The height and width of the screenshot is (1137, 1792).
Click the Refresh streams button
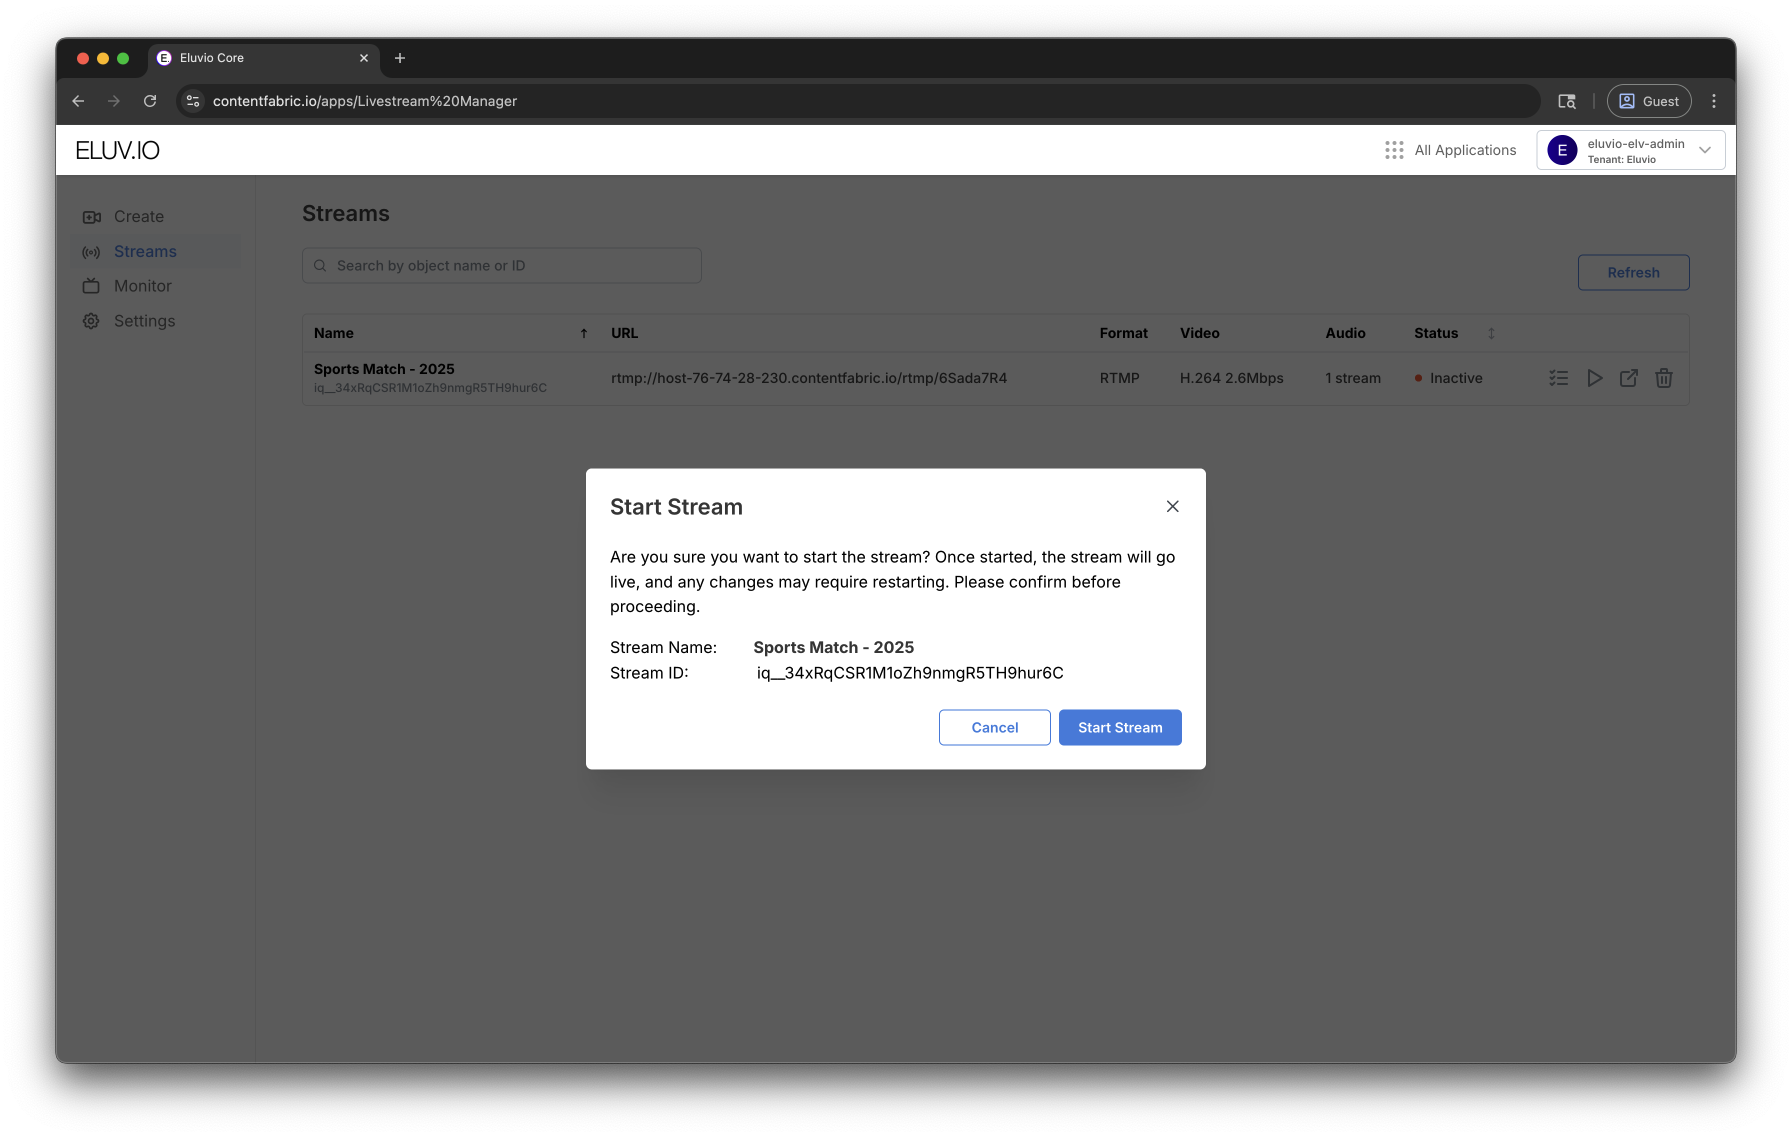point(1633,272)
